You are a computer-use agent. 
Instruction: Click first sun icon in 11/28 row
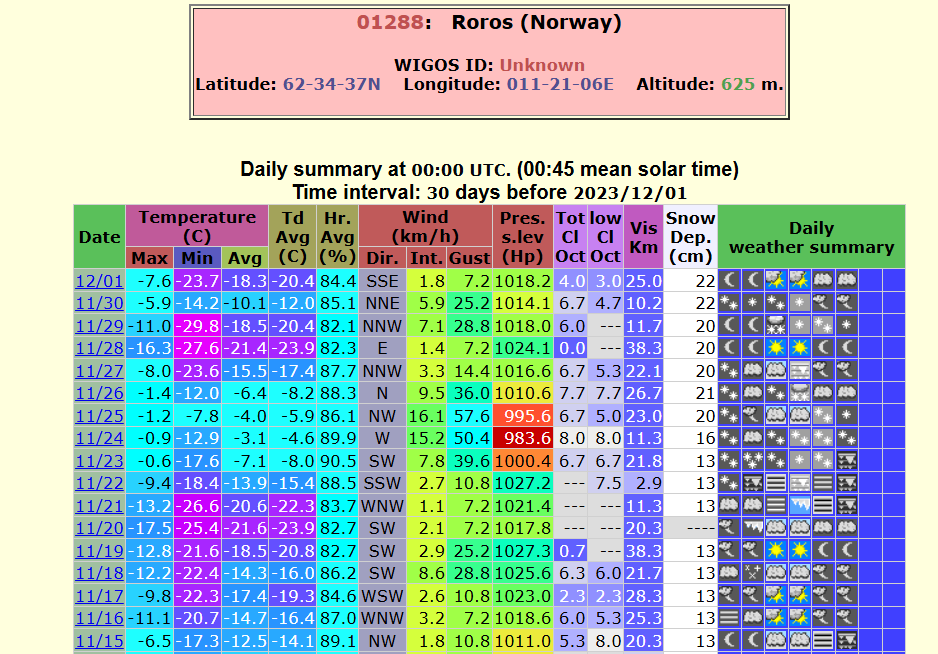coord(775,348)
